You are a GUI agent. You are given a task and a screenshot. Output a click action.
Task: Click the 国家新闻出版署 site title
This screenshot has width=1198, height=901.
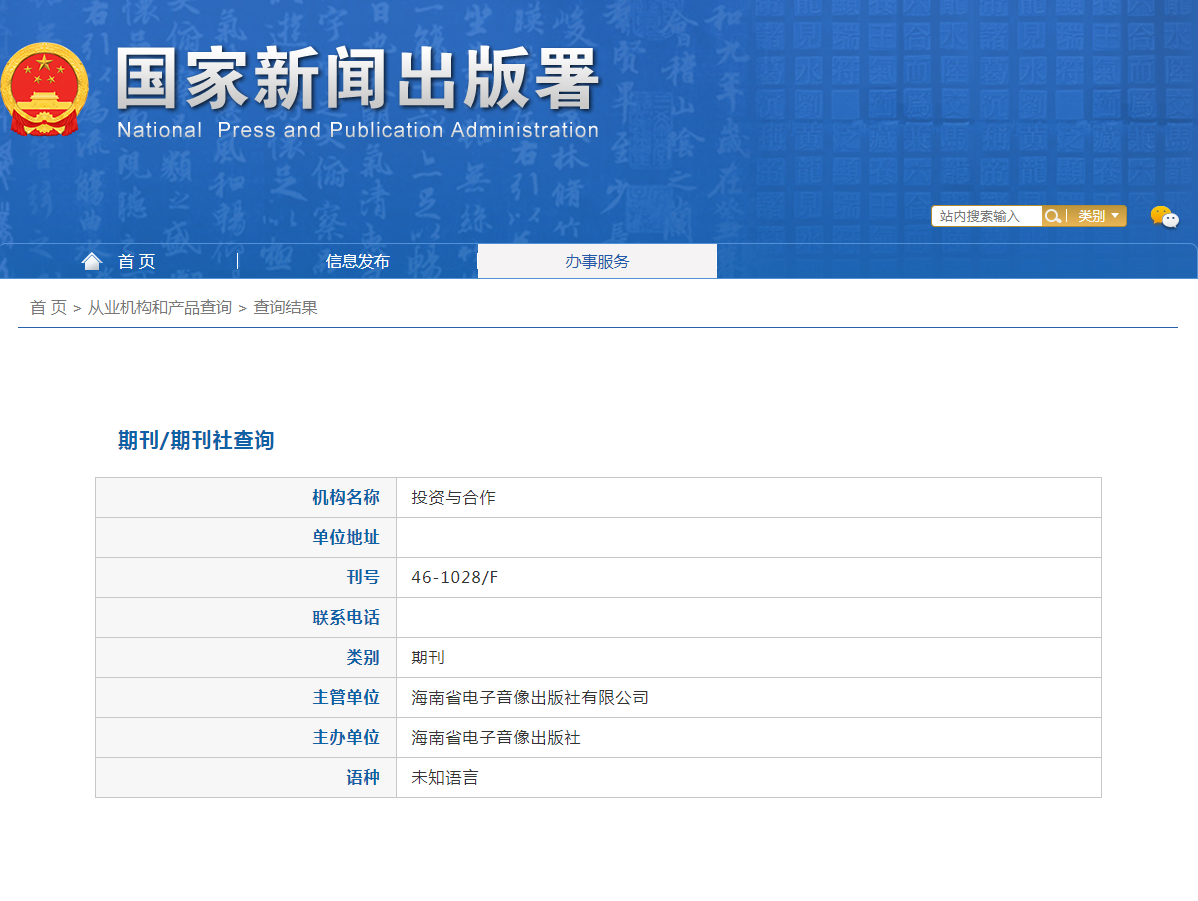pos(357,78)
